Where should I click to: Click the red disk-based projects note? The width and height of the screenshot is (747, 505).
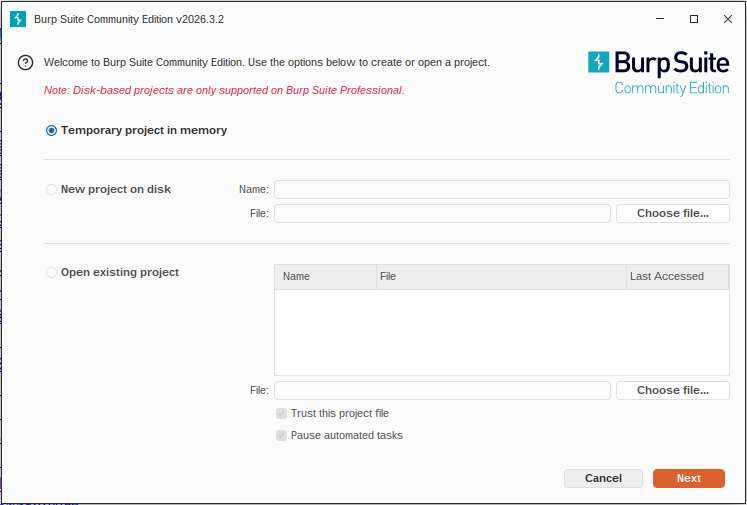pyautogui.click(x=224, y=91)
